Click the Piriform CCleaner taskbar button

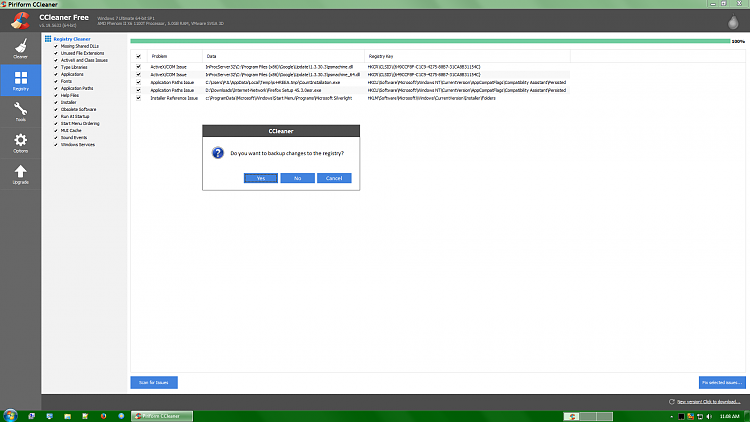(x=162, y=416)
